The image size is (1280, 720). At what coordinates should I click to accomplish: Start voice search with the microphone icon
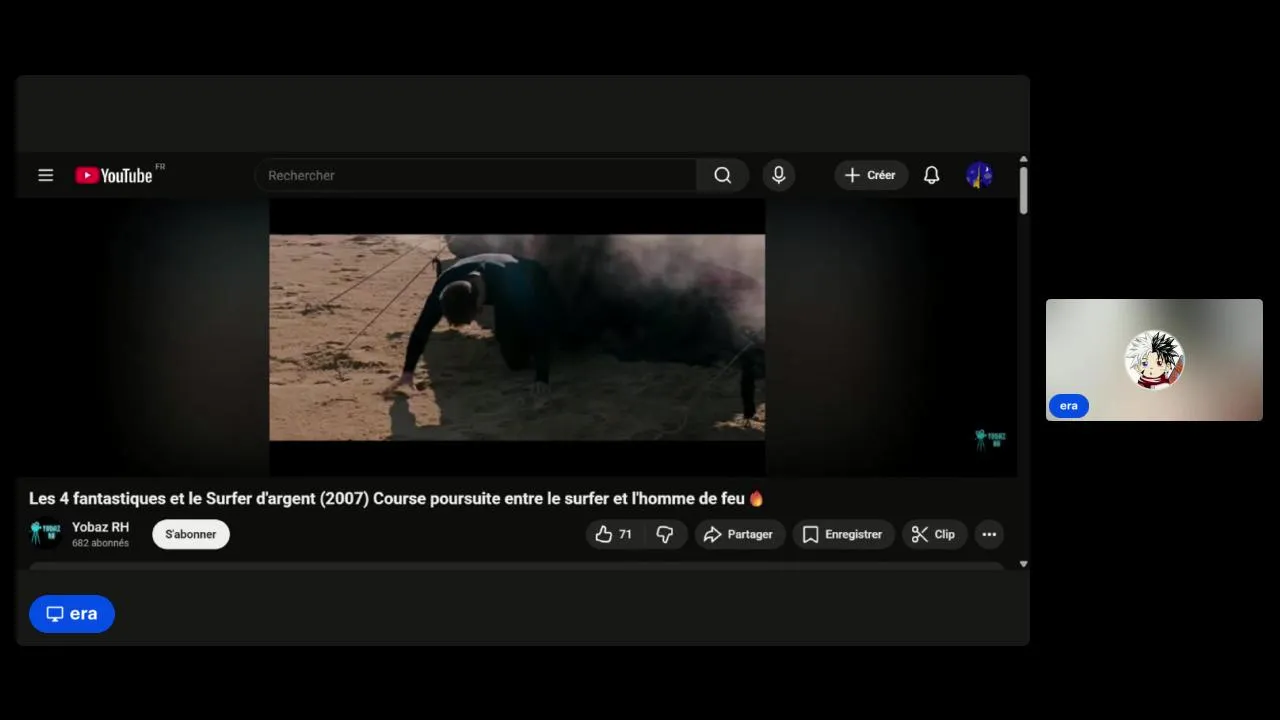(x=779, y=175)
